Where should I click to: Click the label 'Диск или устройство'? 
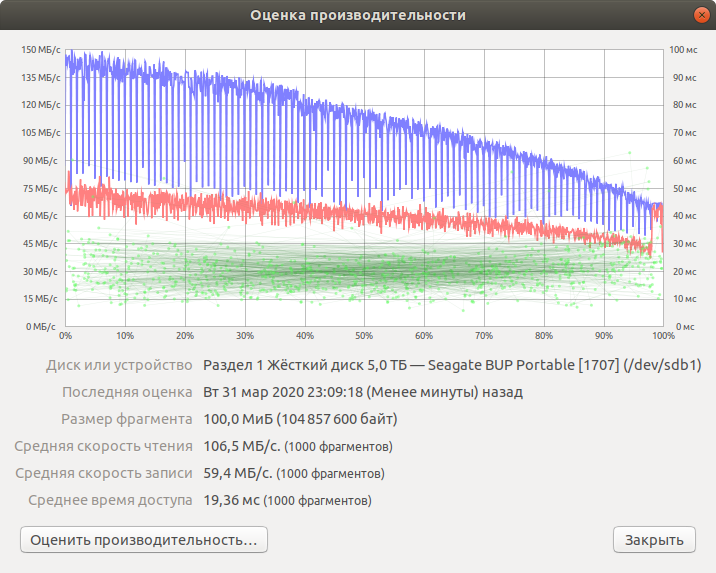point(119,365)
